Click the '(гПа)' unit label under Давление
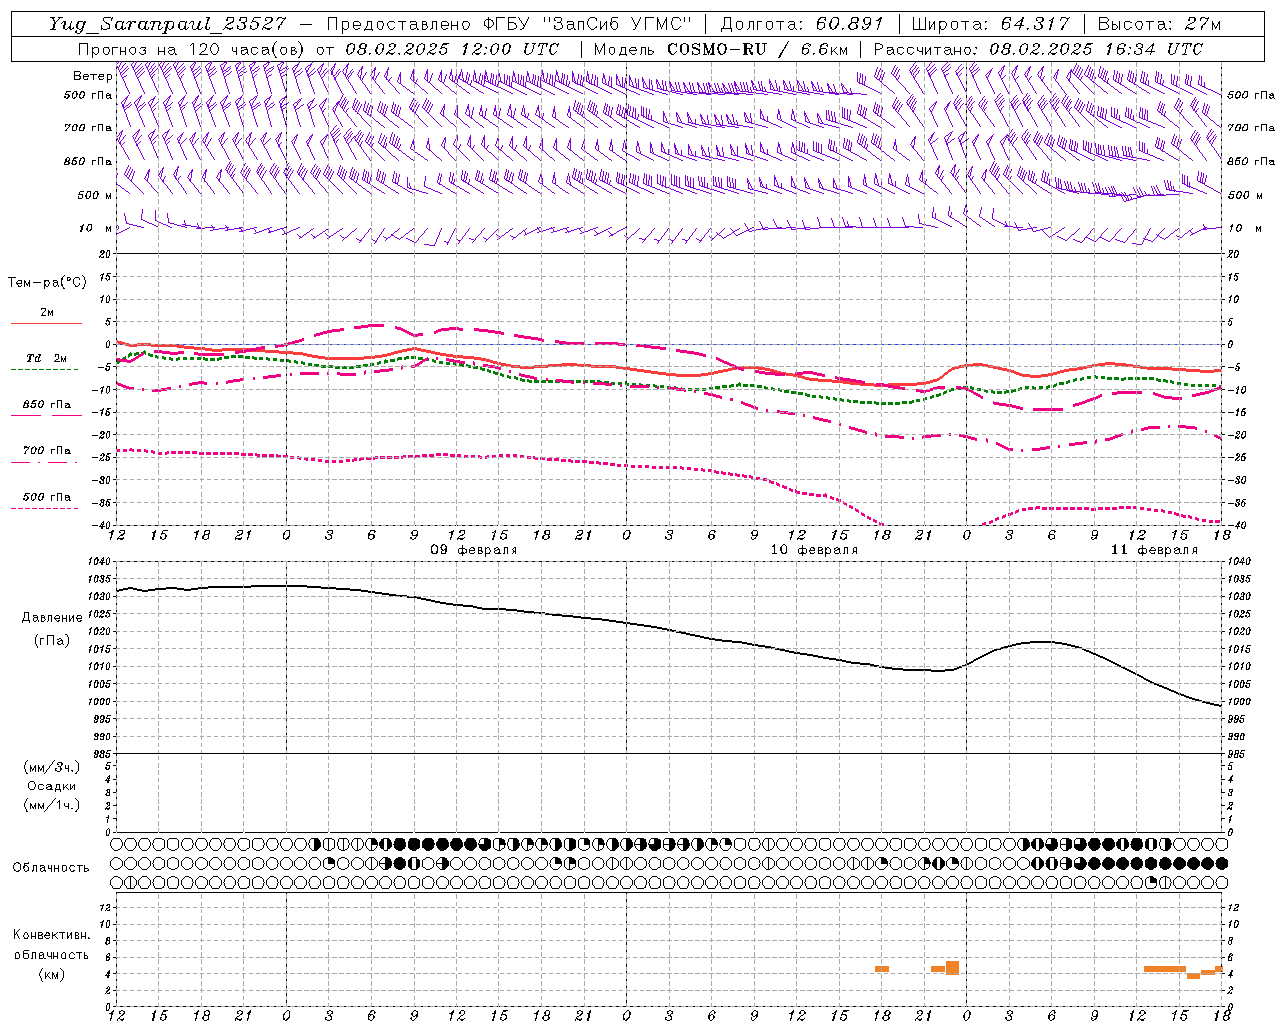Screen dimensions: 1280x1024 pyautogui.click(x=52, y=640)
